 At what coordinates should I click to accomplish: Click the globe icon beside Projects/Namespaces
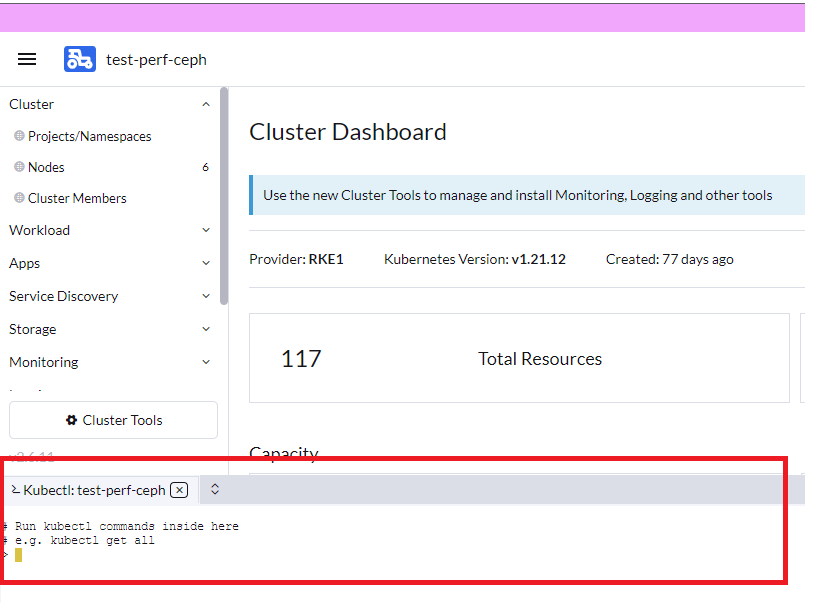[x=19, y=136]
